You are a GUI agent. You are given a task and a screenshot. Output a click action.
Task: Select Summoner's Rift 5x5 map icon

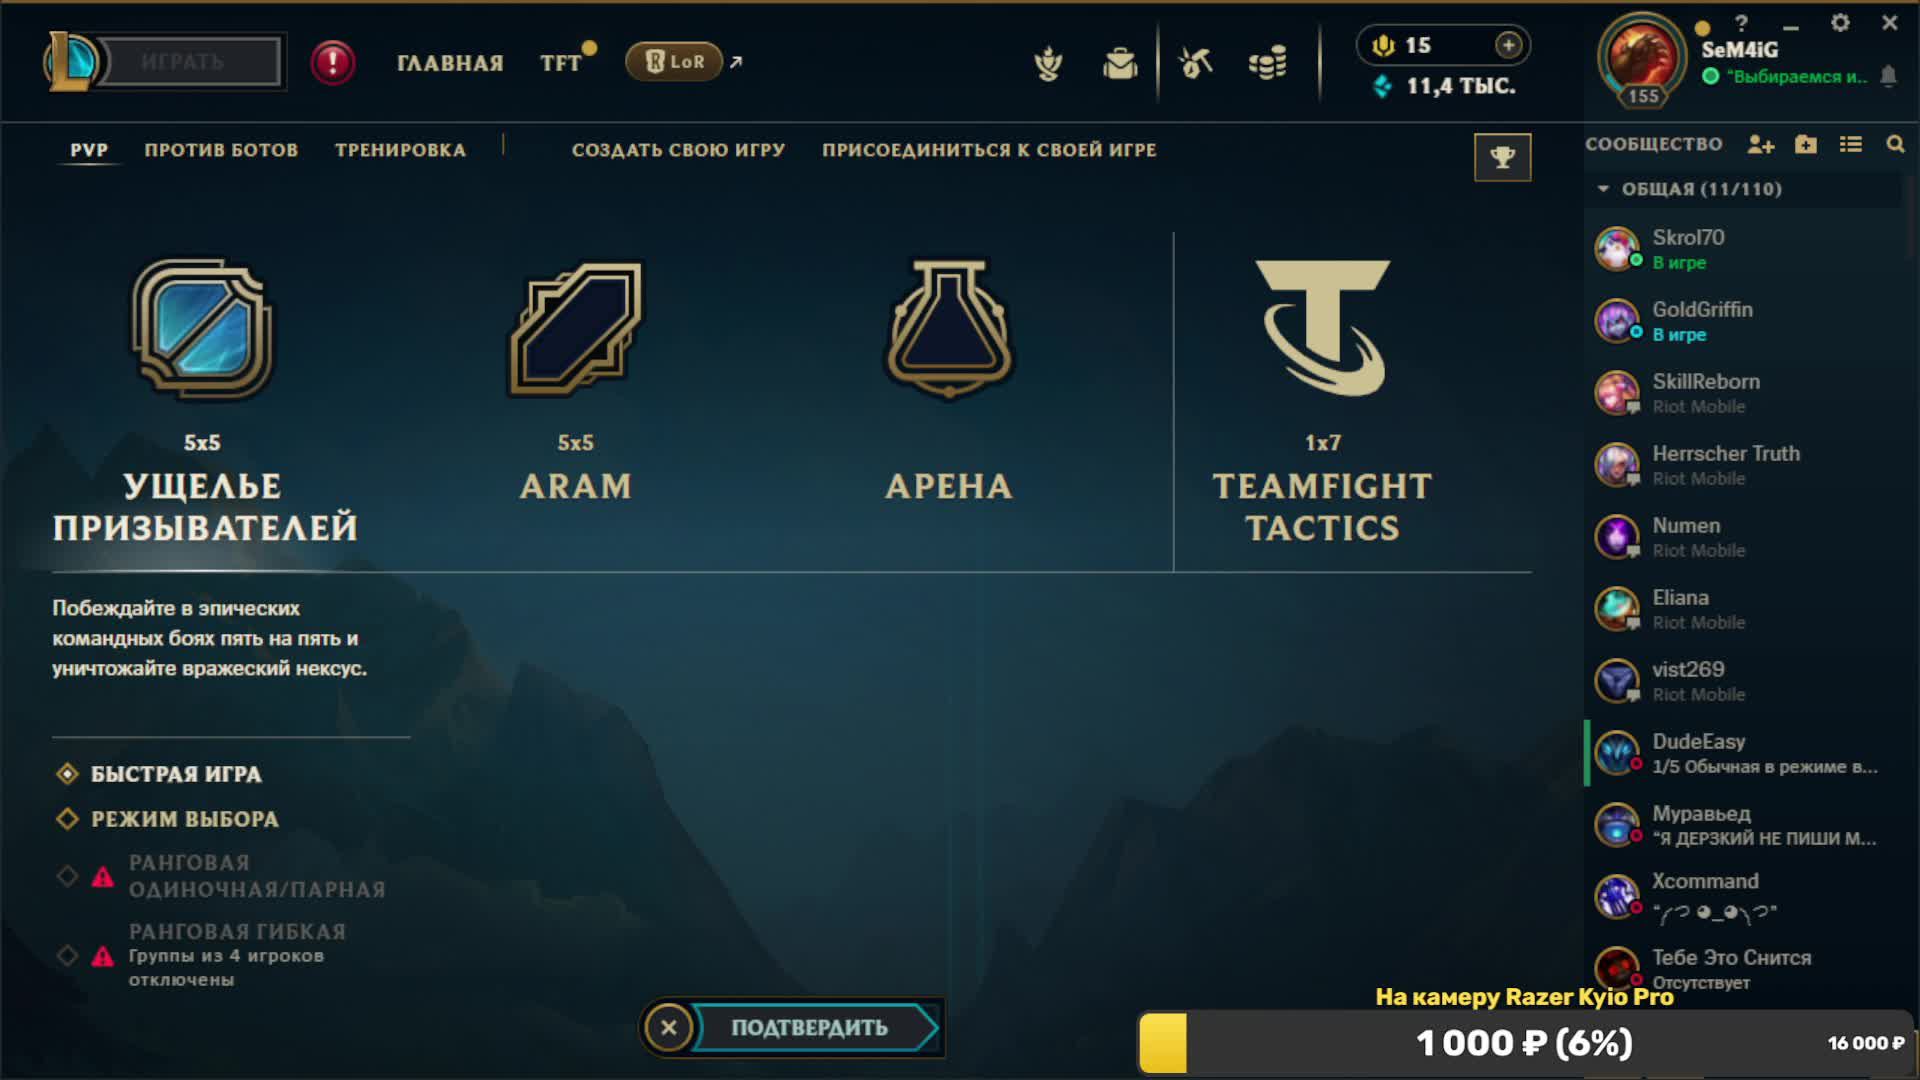[203, 329]
